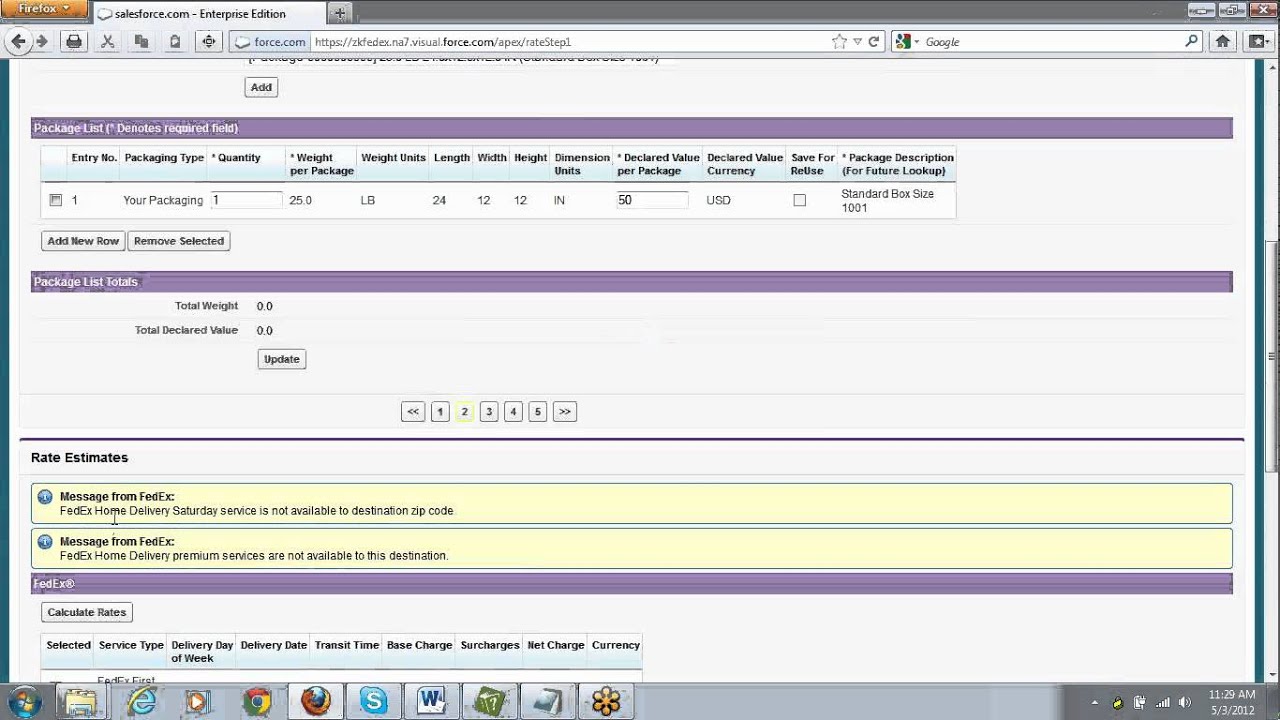Select package entry 1 checkbox
The width and height of the screenshot is (1280, 720).
click(56, 200)
